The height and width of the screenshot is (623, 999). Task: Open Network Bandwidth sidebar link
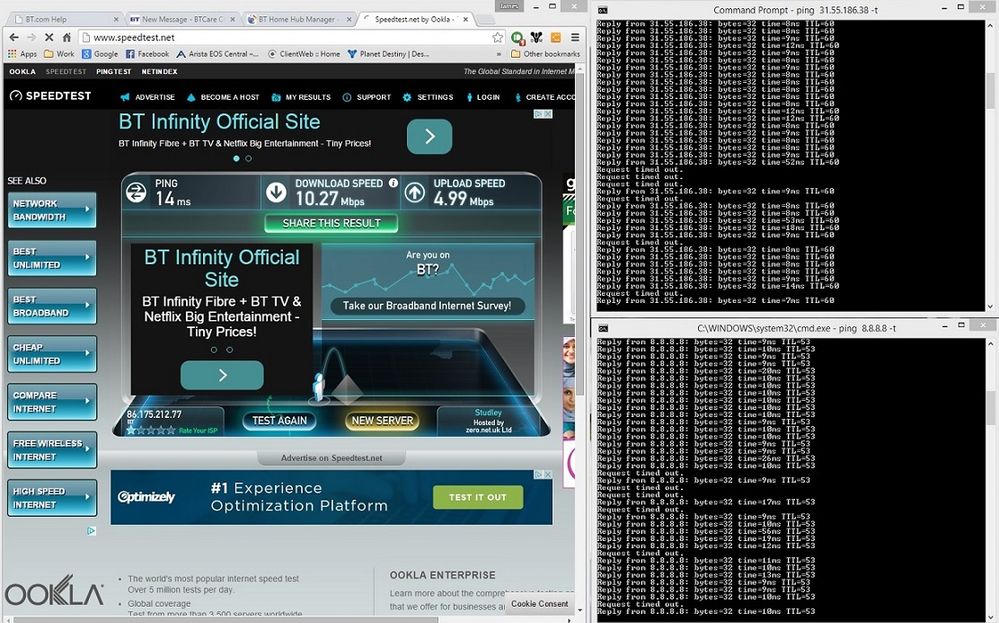coord(52,210)
